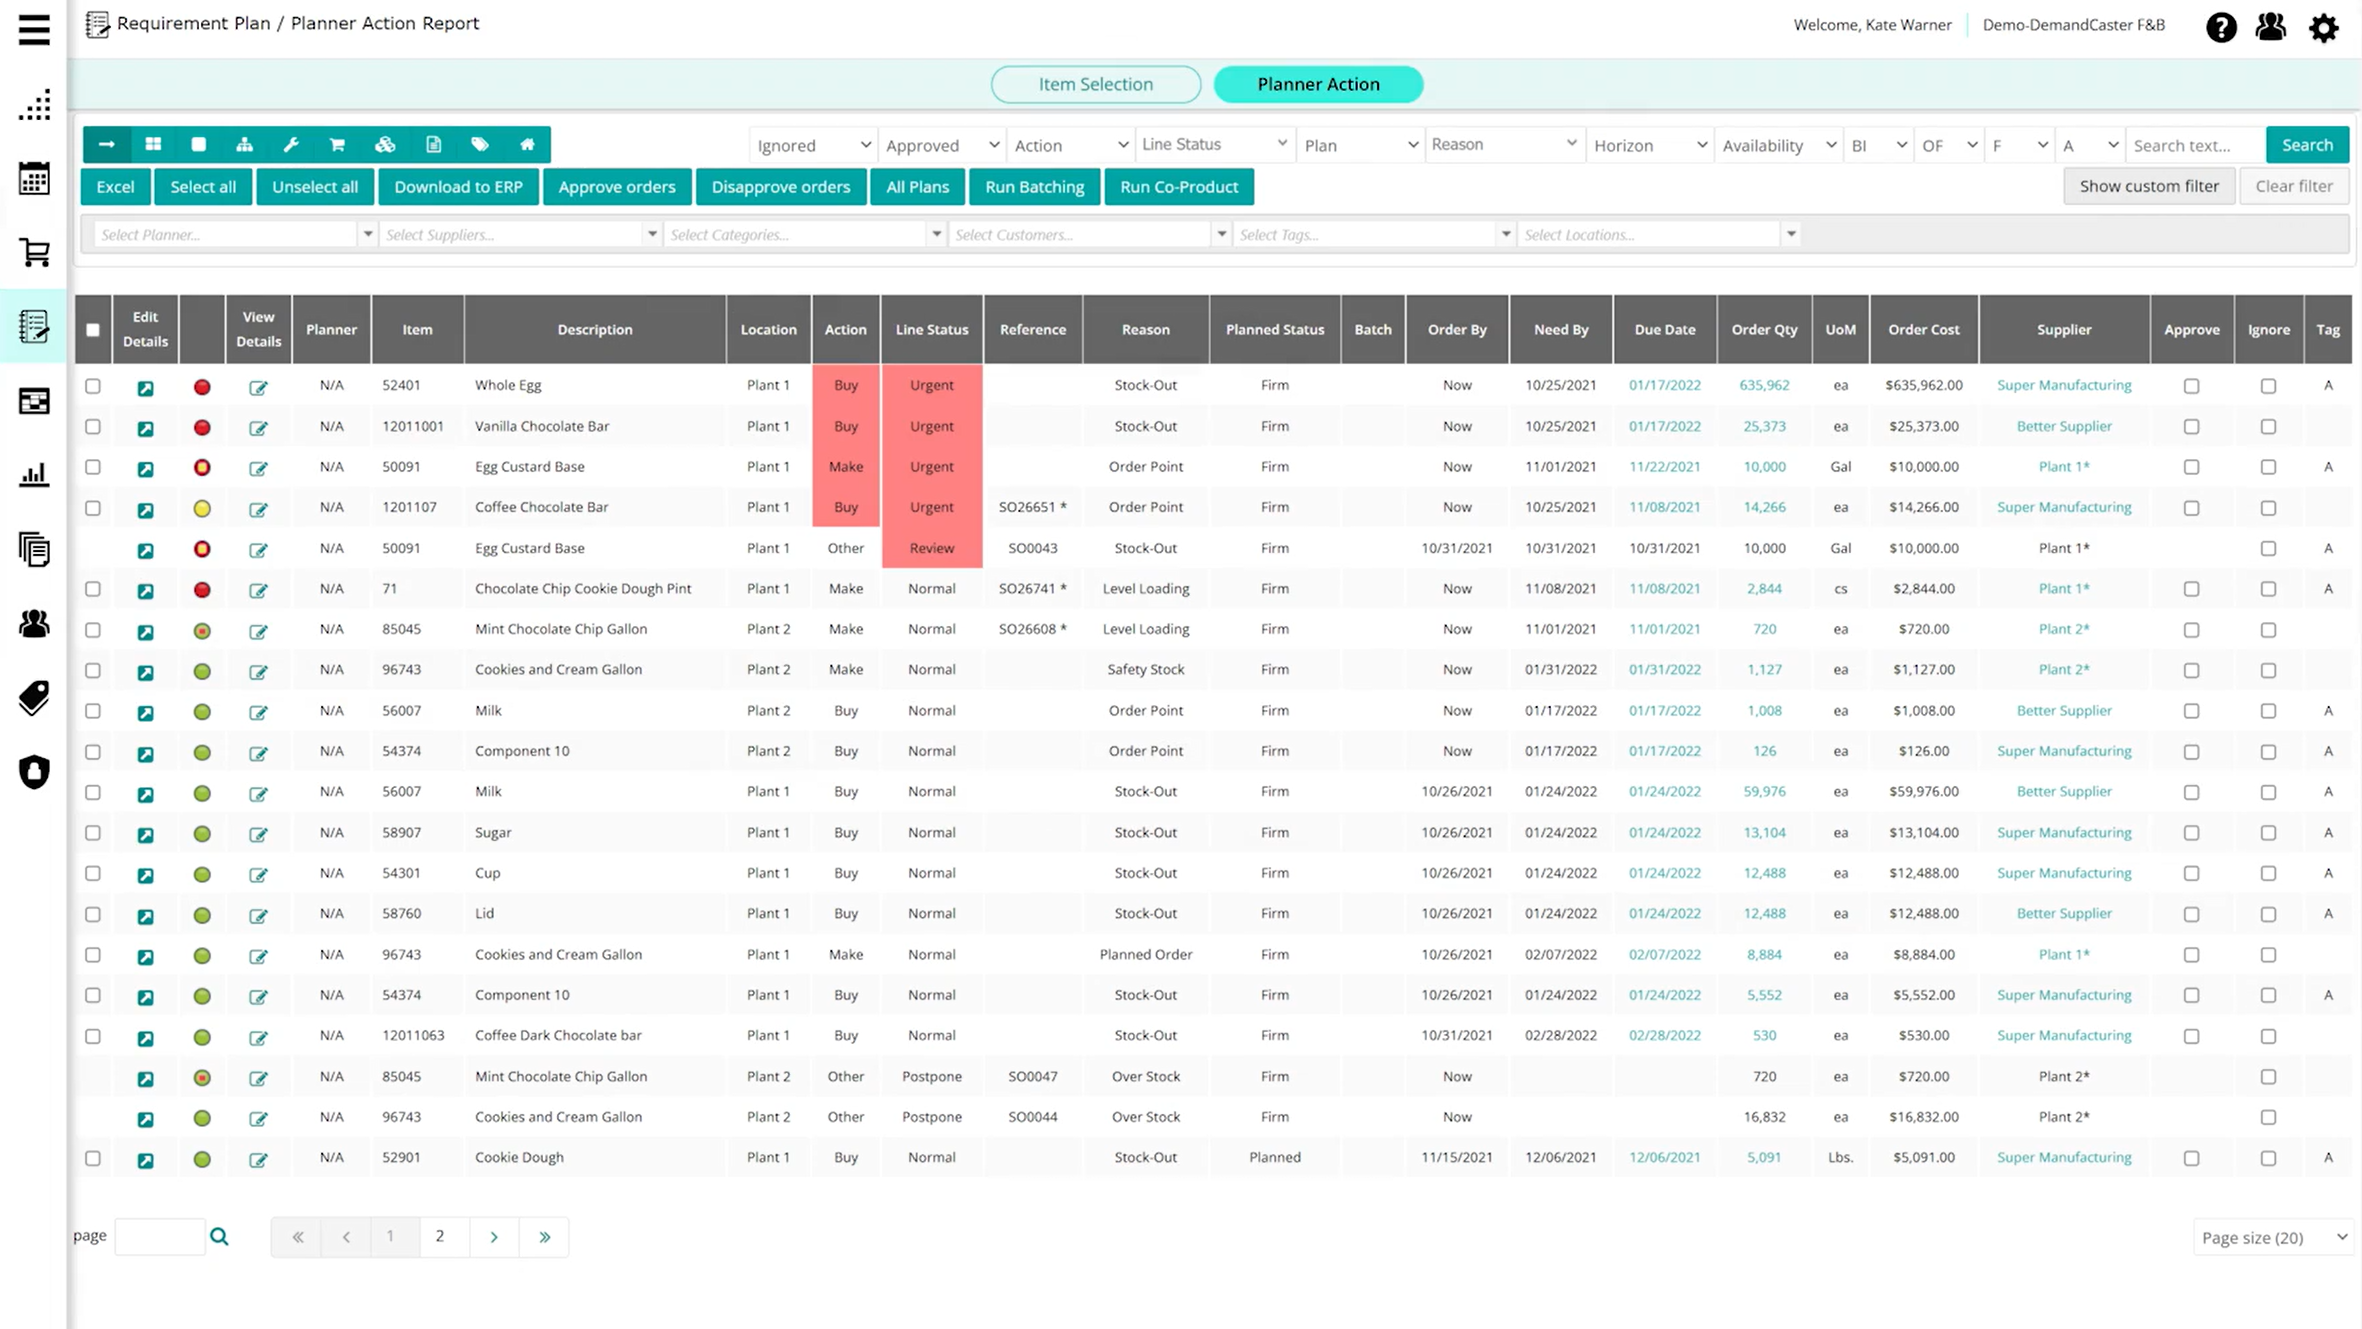Toggle the header select-all checkbox
The height and width of the screenshot is (1329, 2362).
coord(93,330)
